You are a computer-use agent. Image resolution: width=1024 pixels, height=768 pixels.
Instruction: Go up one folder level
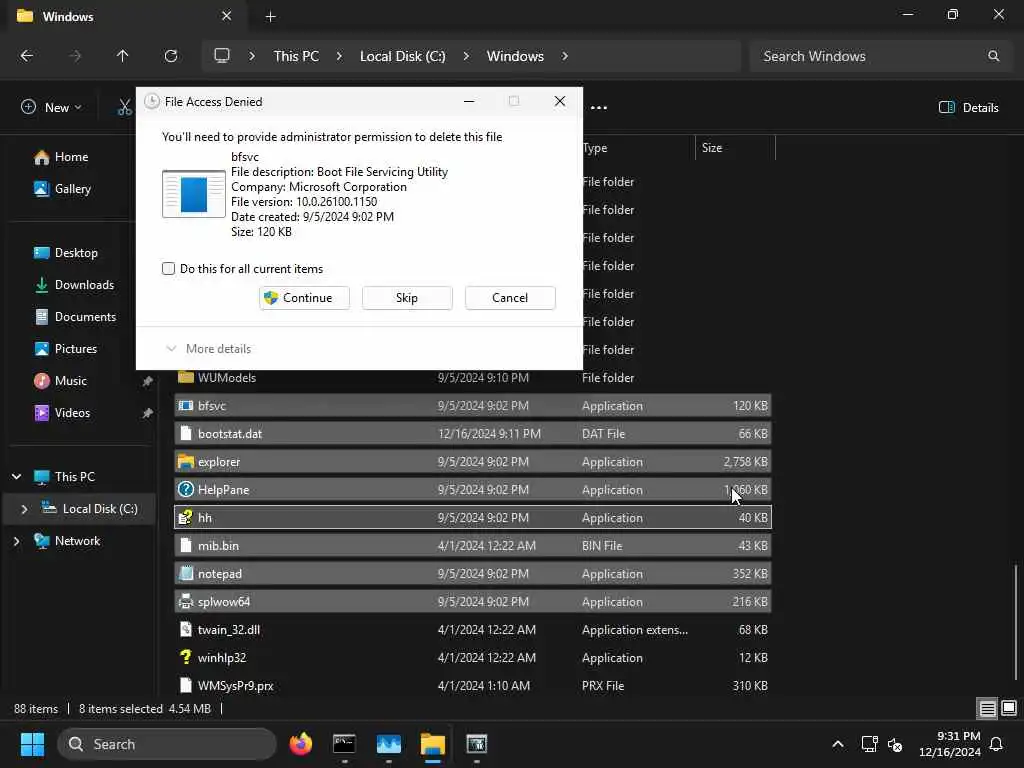click(122, 56)
